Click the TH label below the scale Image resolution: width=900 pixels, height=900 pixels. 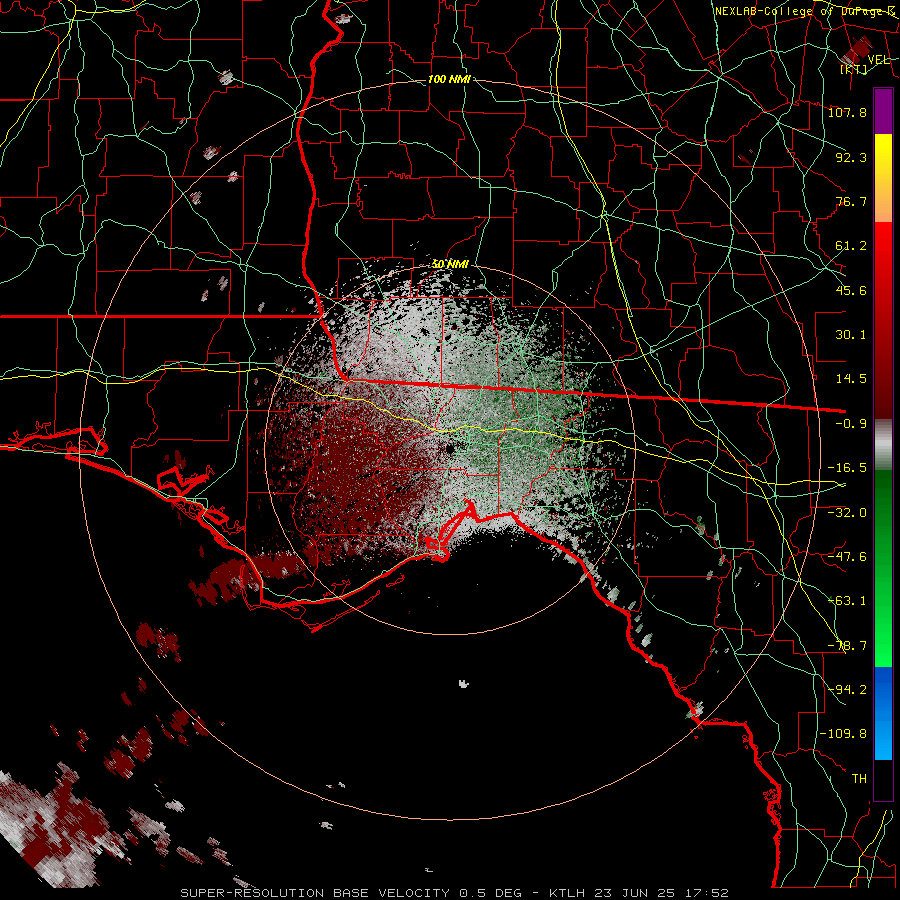click(x=859, y=778)
